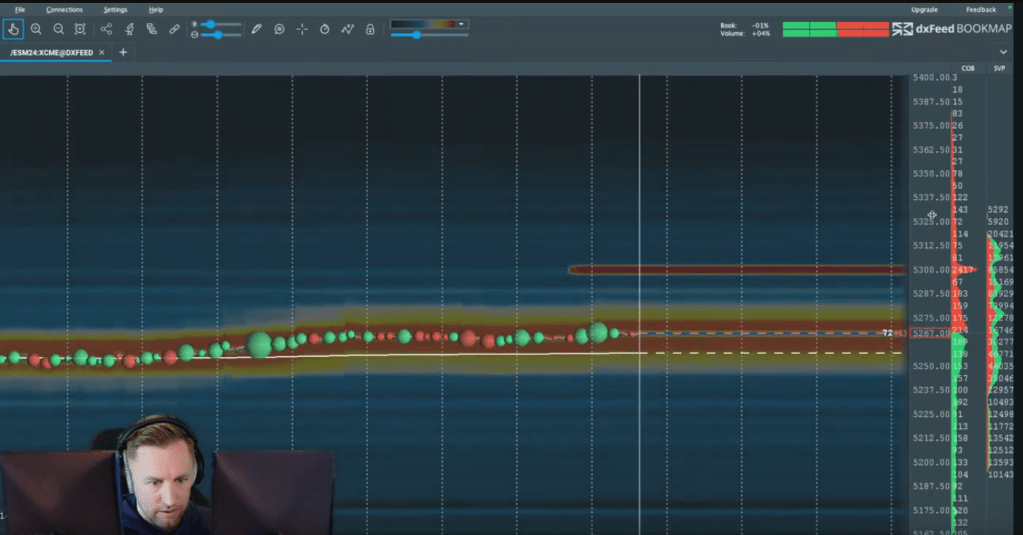Click the stopwatch timer icon

(x=325, y=30)
